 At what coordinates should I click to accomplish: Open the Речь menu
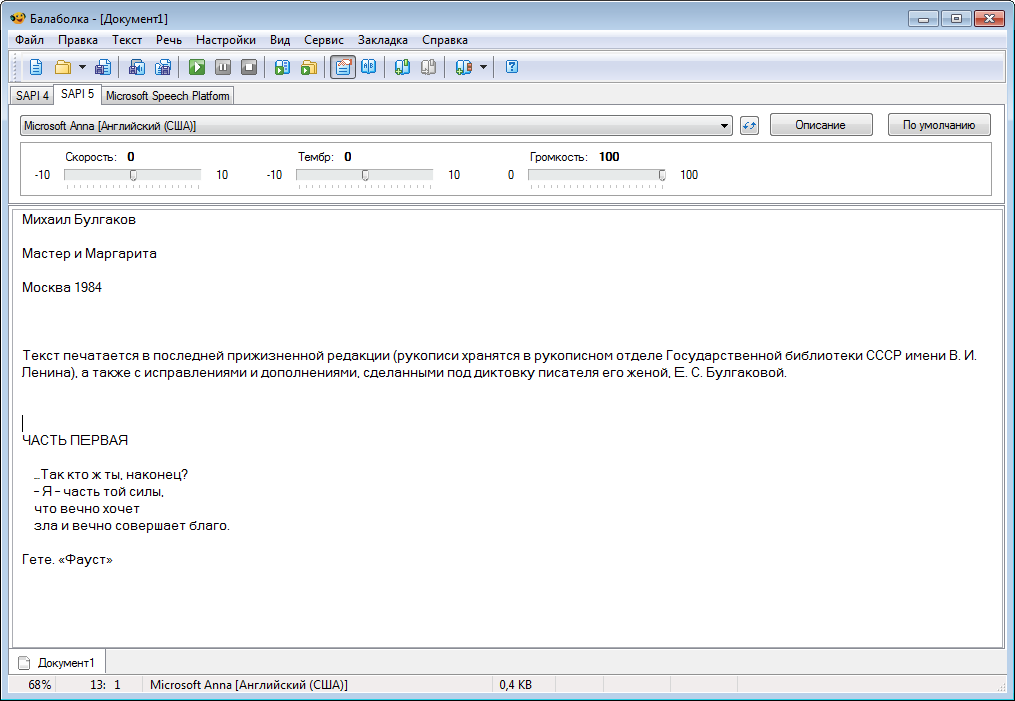click(x=169, y=40)
